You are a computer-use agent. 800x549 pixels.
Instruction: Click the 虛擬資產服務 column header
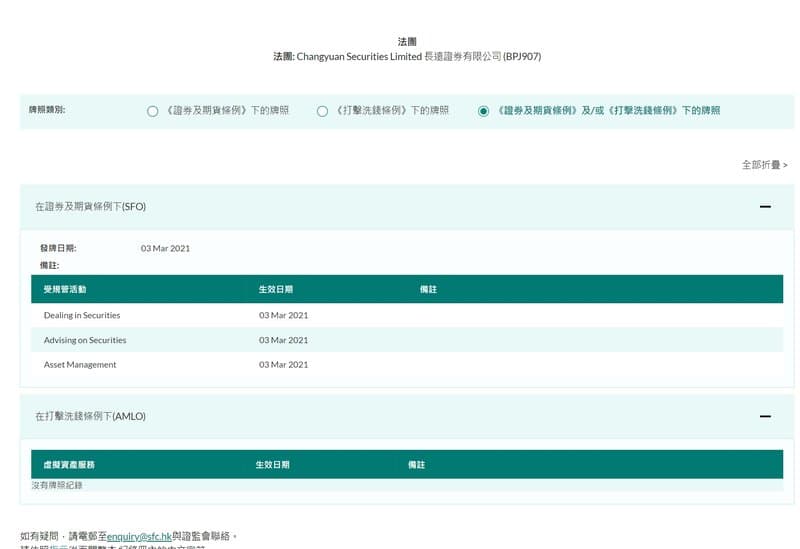[x=69, y=465]
